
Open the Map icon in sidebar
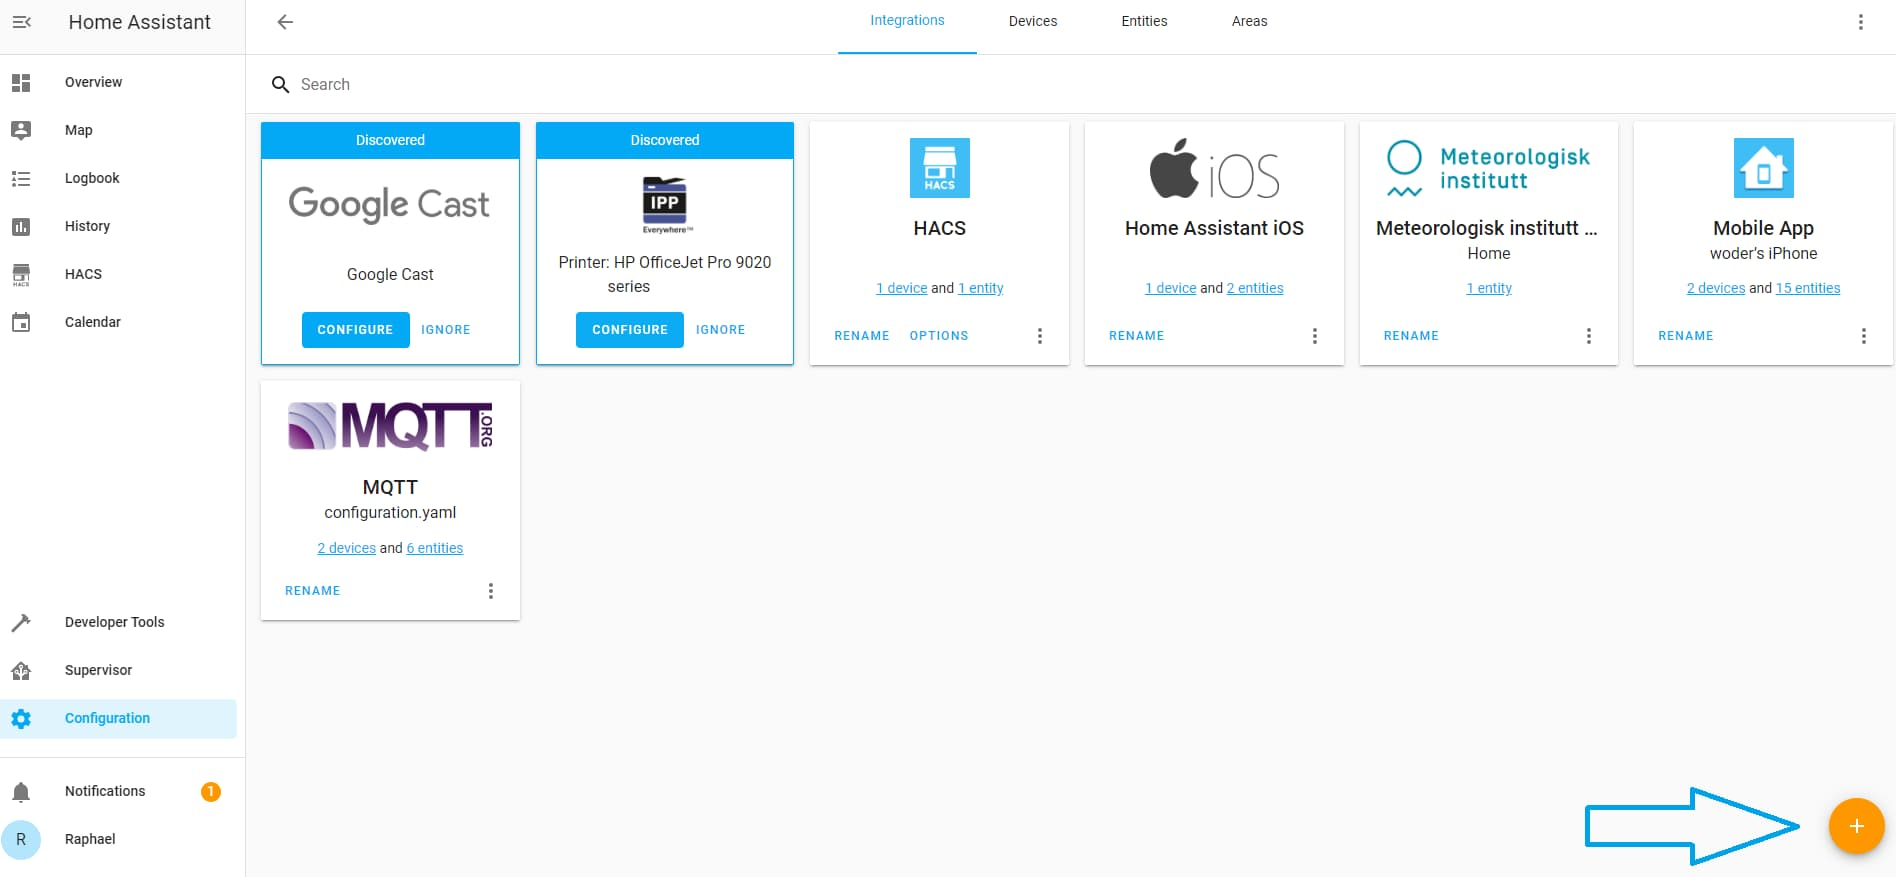pos(21,130)
